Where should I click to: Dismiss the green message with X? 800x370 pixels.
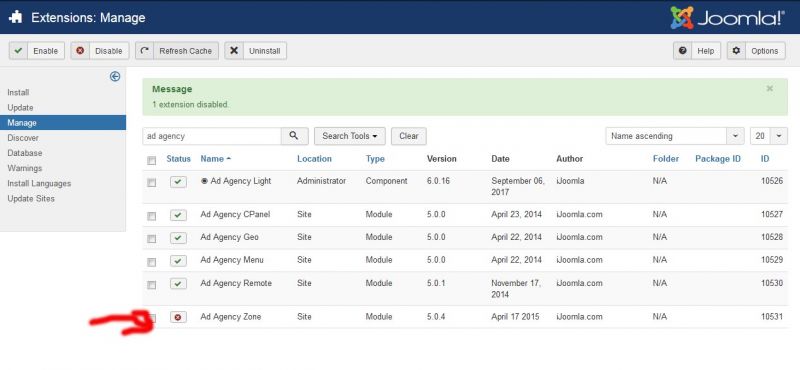click(769, 89)
